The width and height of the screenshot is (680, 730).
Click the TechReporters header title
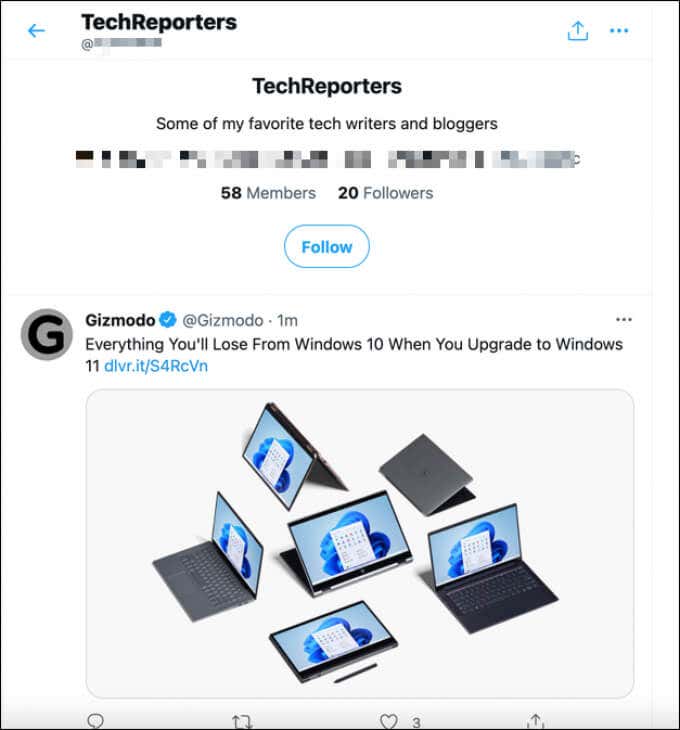pos(159,22)
